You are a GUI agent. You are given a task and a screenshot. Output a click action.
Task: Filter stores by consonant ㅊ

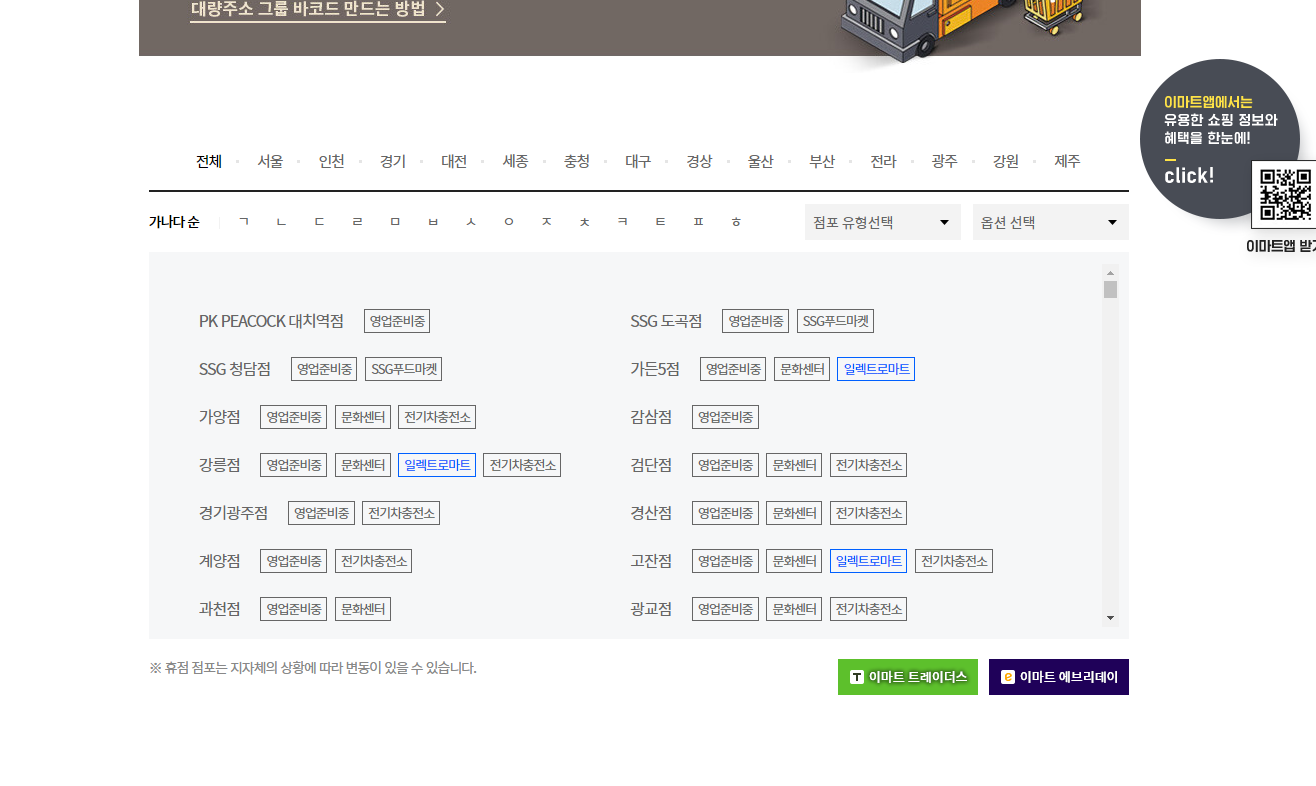pos(585,222)
